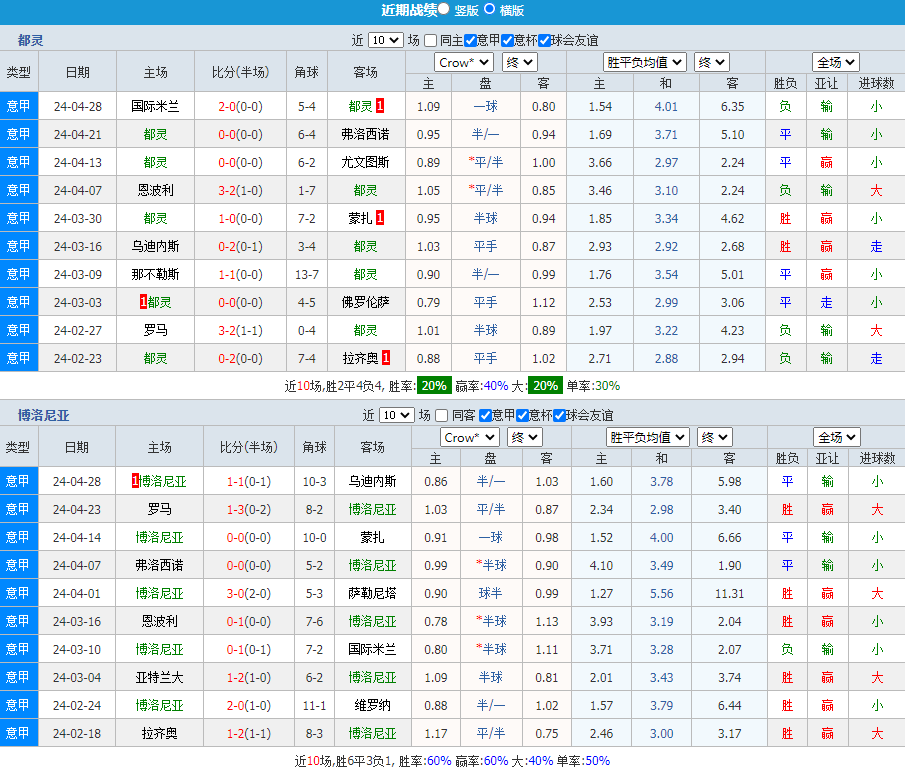This screenshot has height=773, width=905.
Task: Open Crow* odds company dropdown in 博洛尼亚 table
Action: (469, 437)
